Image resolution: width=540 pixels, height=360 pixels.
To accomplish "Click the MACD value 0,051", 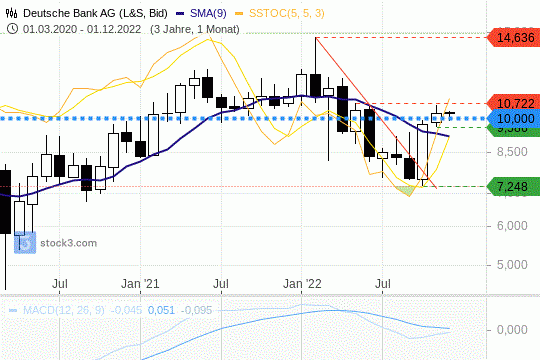I will (161, 310).
